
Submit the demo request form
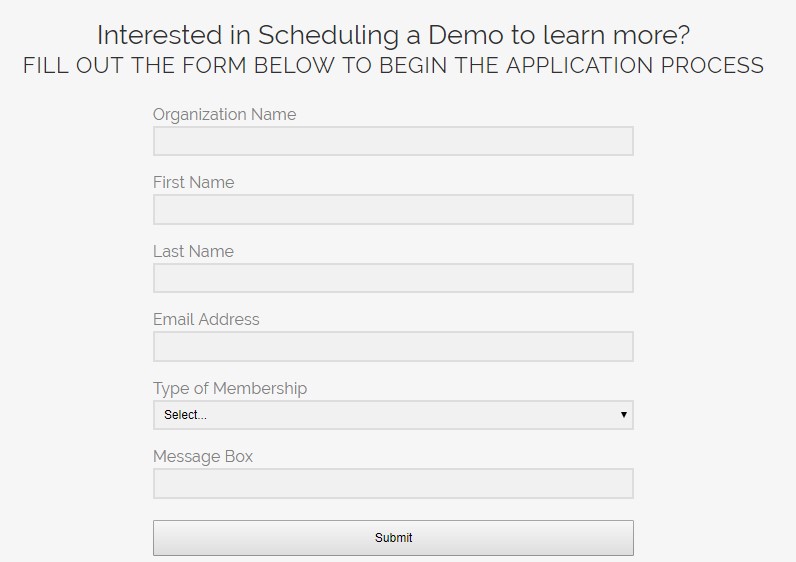(x=393, y=538)
